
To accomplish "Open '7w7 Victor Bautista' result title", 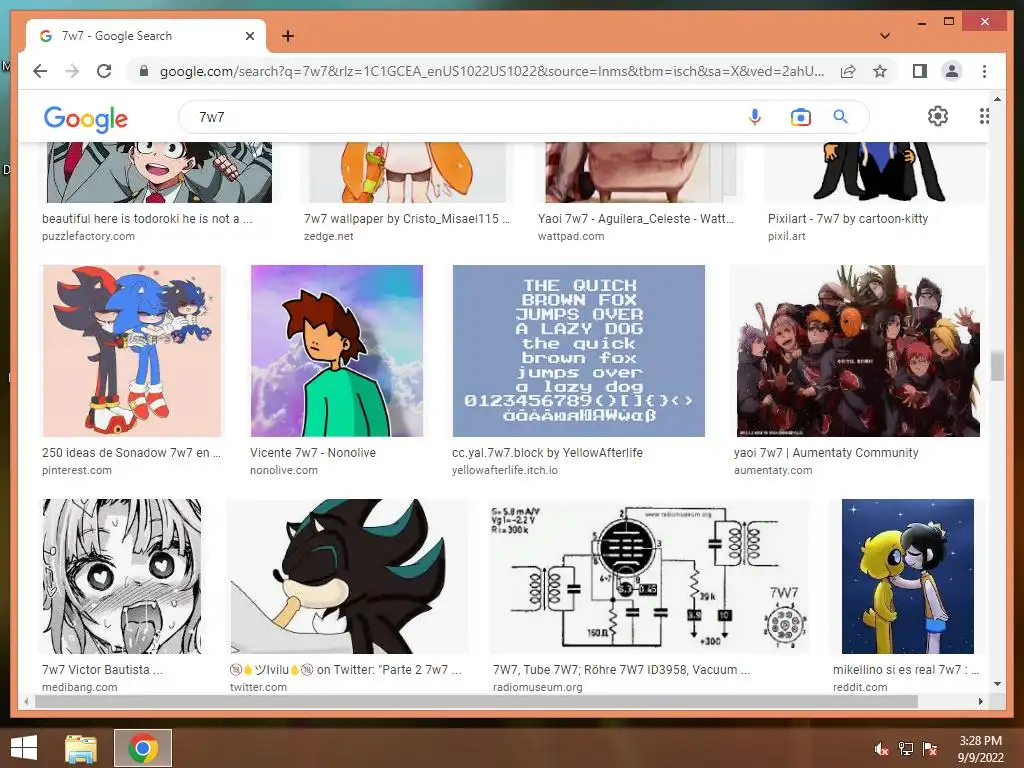I will 102,669.
